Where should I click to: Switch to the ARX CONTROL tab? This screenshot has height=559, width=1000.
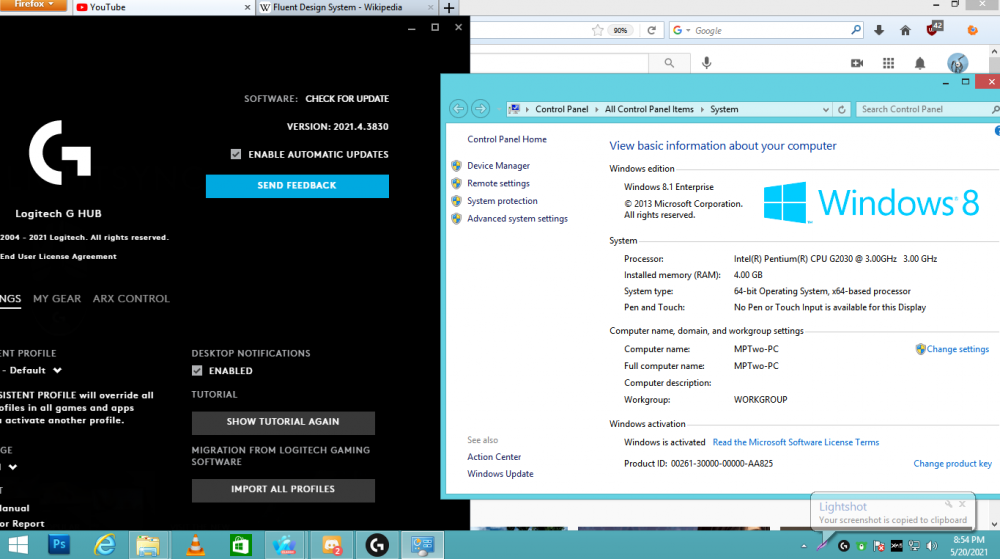[x=131, y=298]
